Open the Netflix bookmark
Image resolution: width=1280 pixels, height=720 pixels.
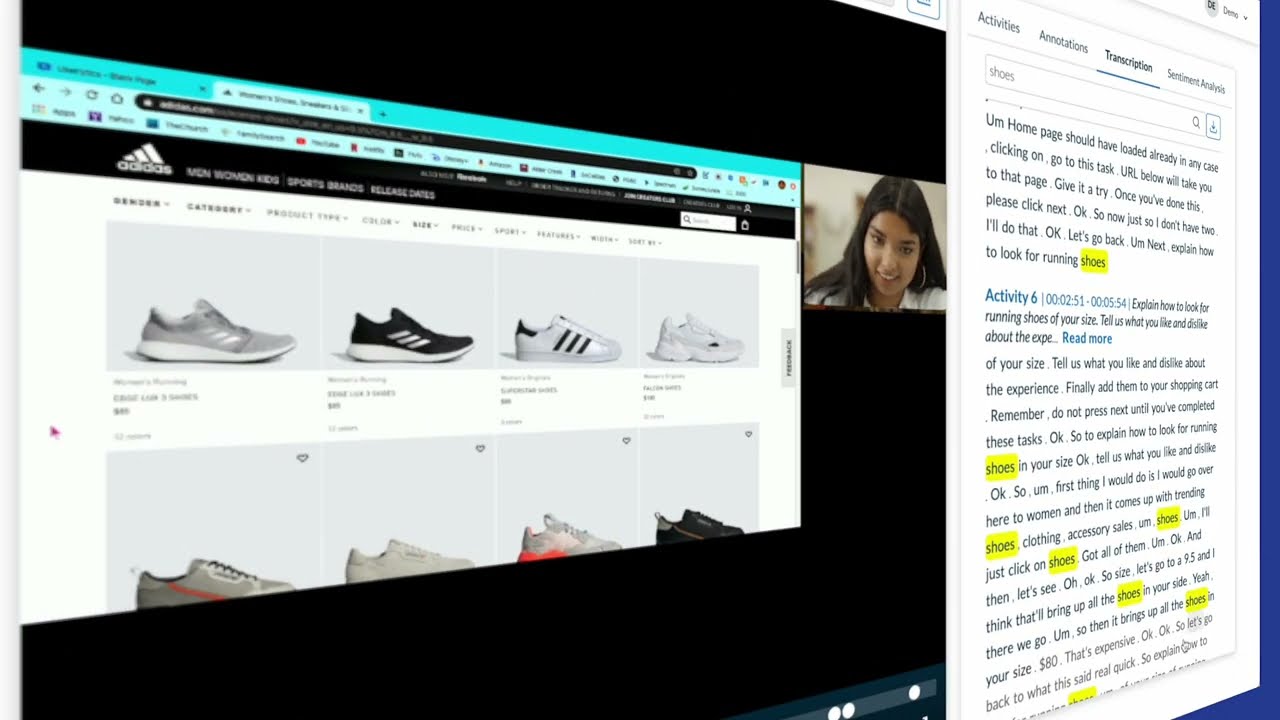coord(367,149)
